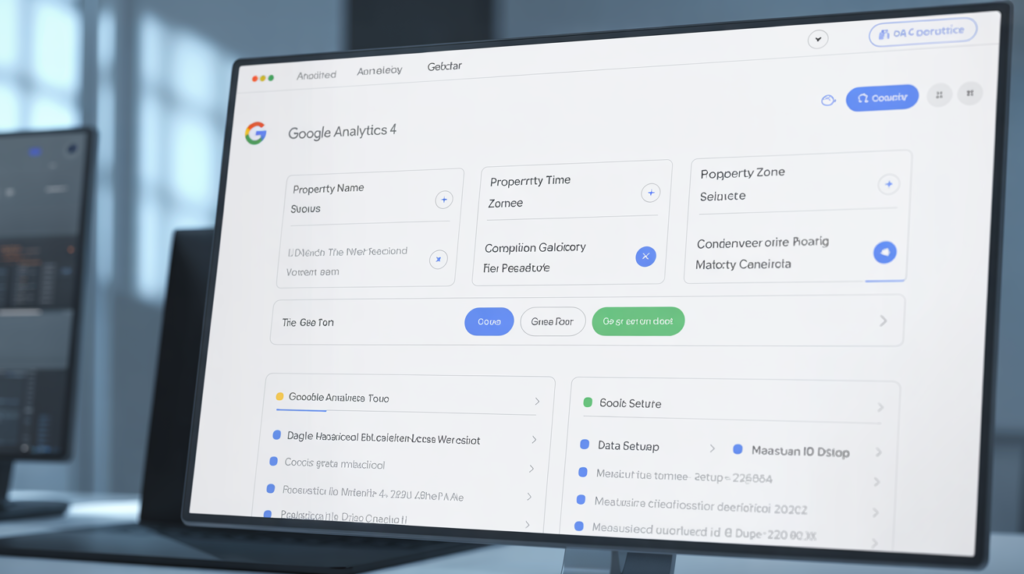Screen dimensions: 1024x574
Task: Click the blue Couo button
Action: pos(489,322)
